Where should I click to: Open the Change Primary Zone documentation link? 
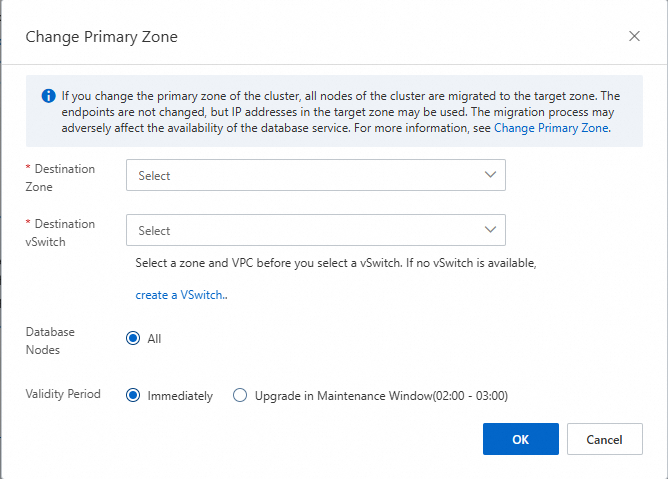coord(551,128)
